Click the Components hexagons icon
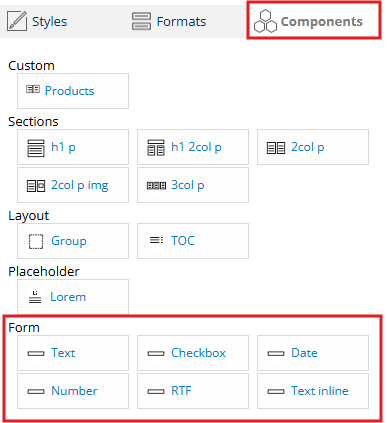This screenshot has width=387, height=423. click(265, 21)
